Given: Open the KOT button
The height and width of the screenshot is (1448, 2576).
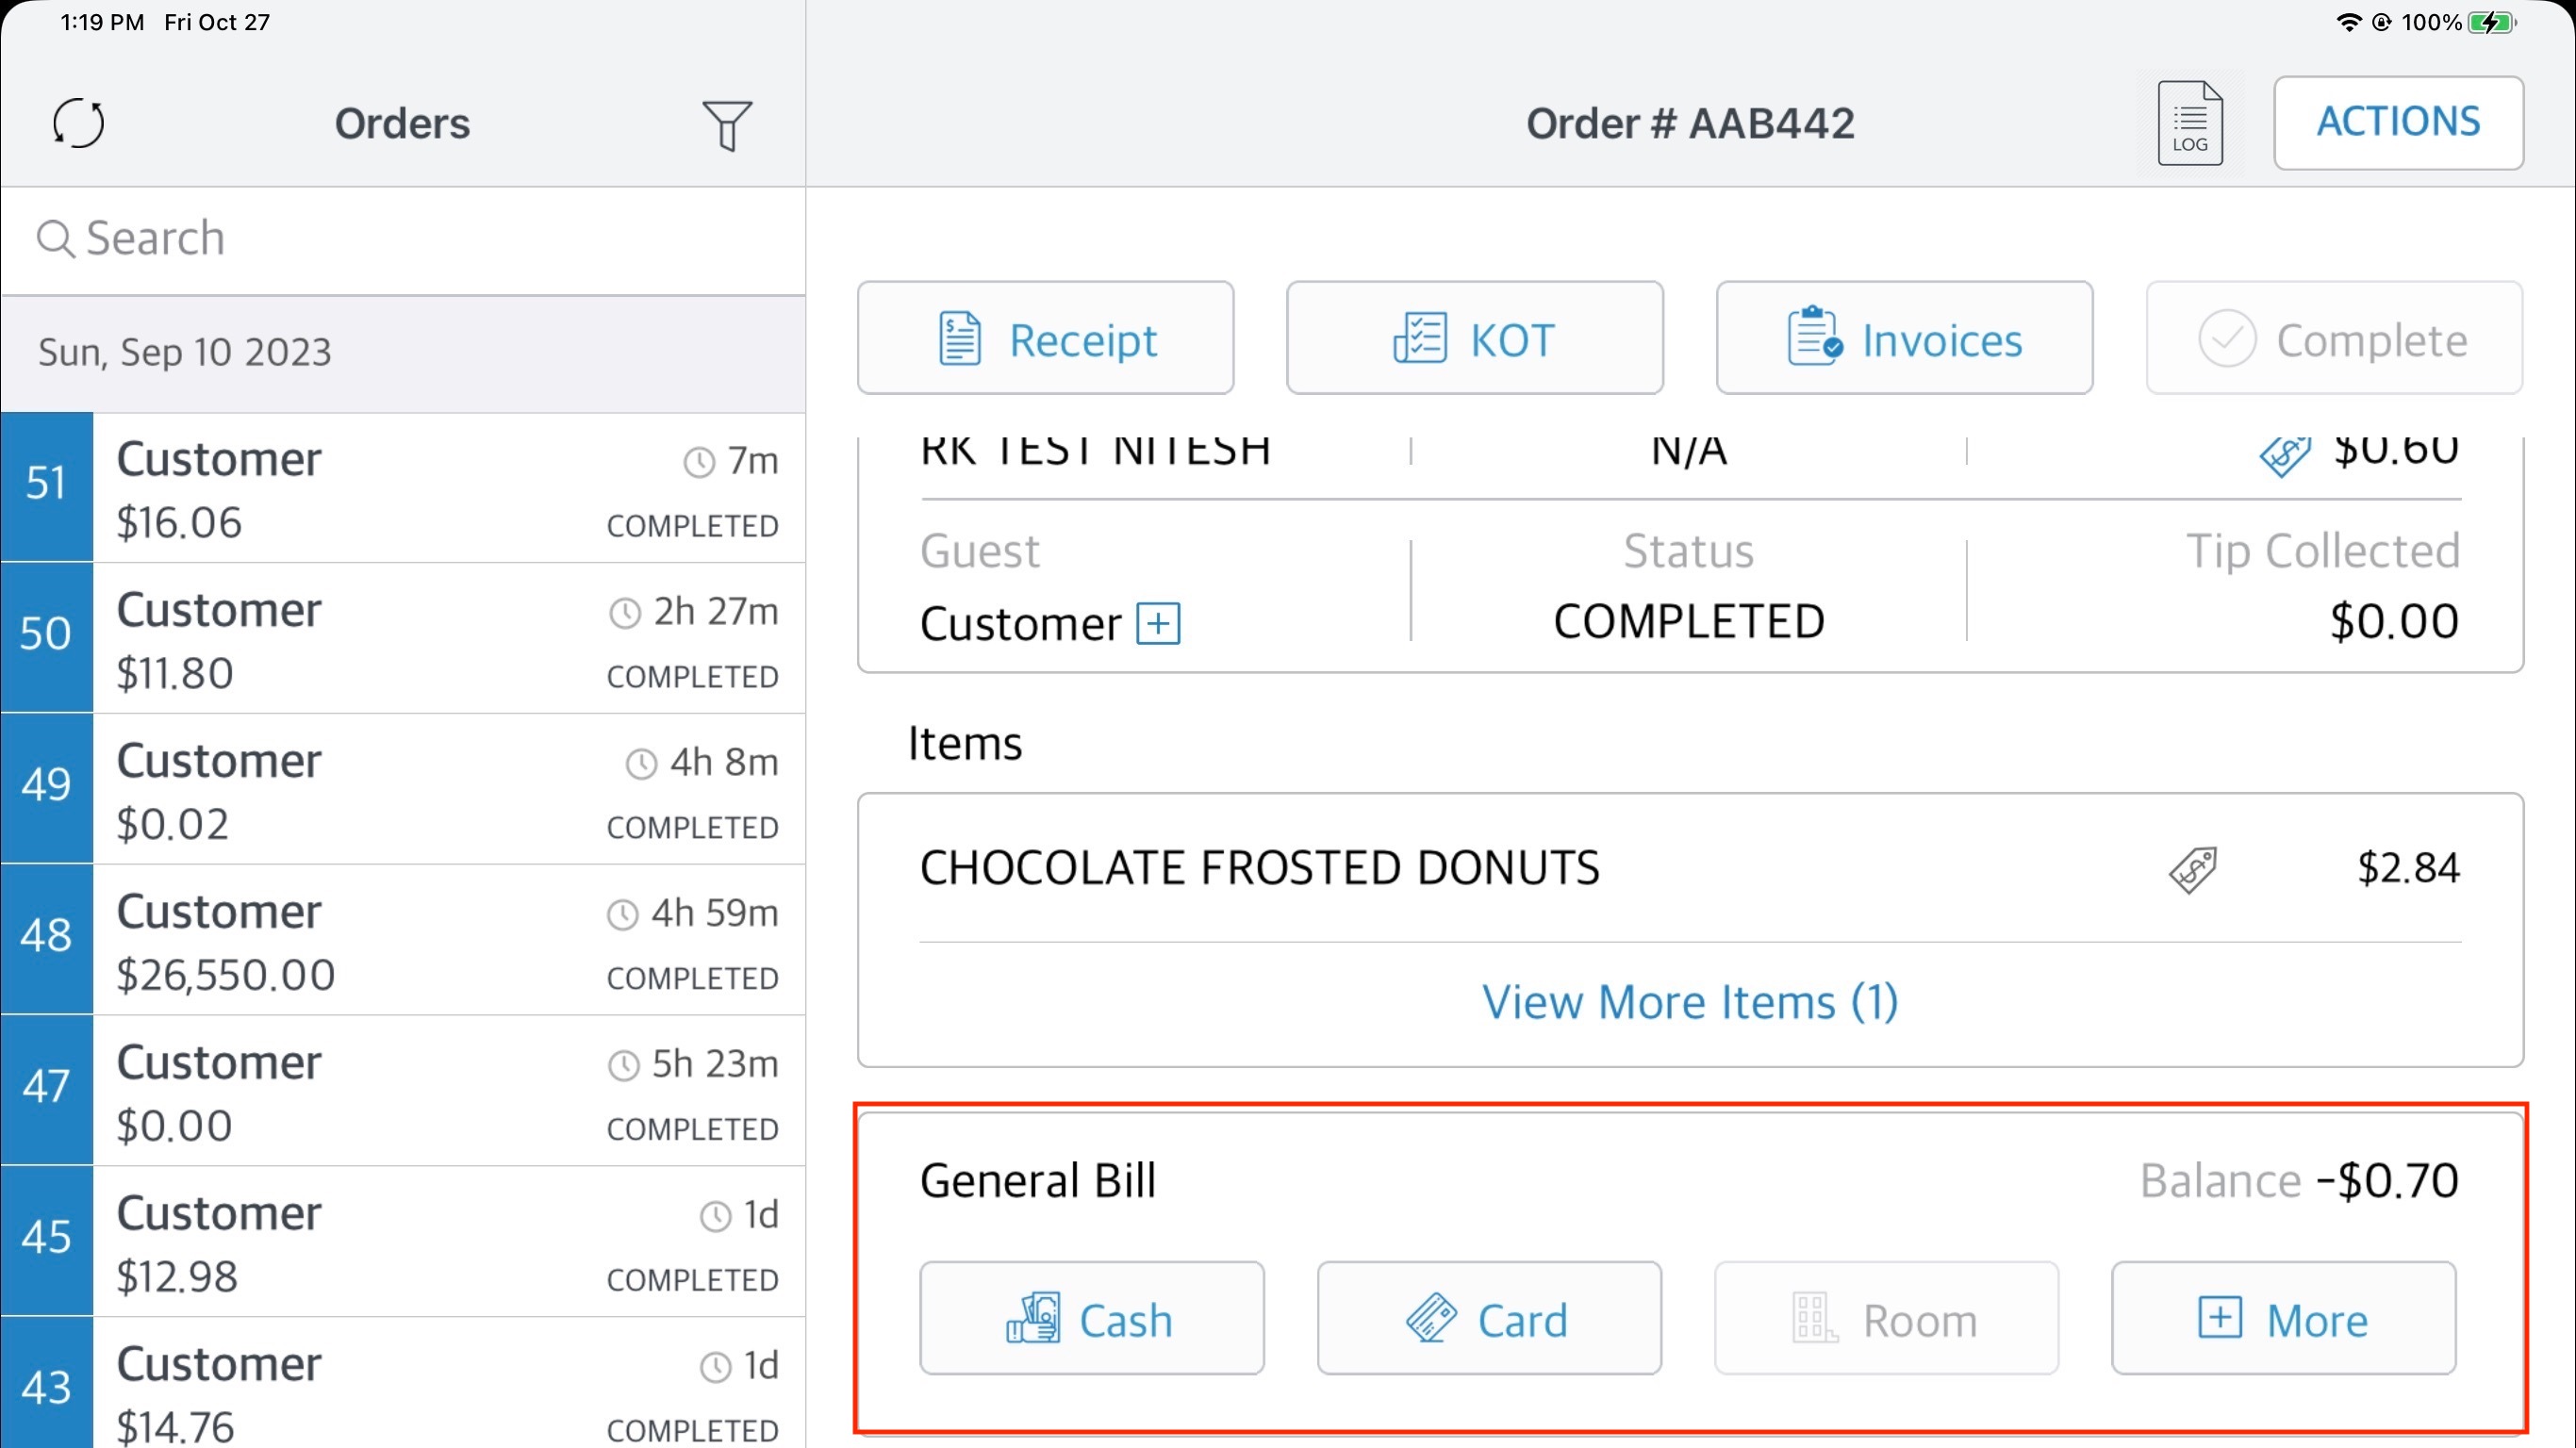Looking at the screenshot, I should pos(1475,339).
